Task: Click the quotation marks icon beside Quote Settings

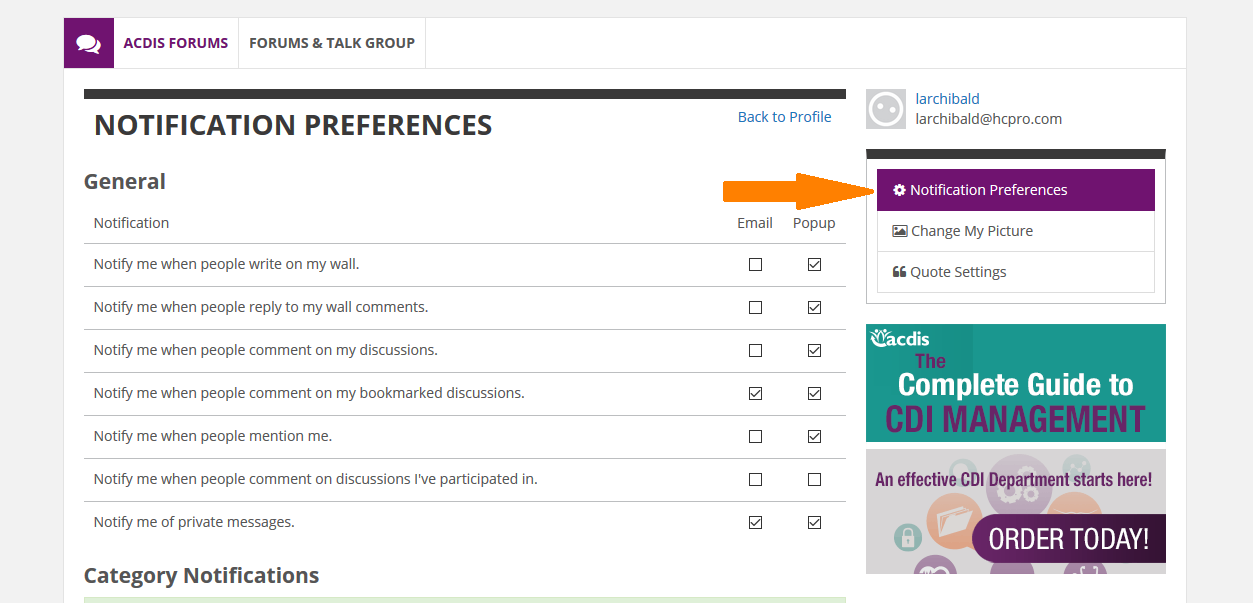Action: point(897,271)
